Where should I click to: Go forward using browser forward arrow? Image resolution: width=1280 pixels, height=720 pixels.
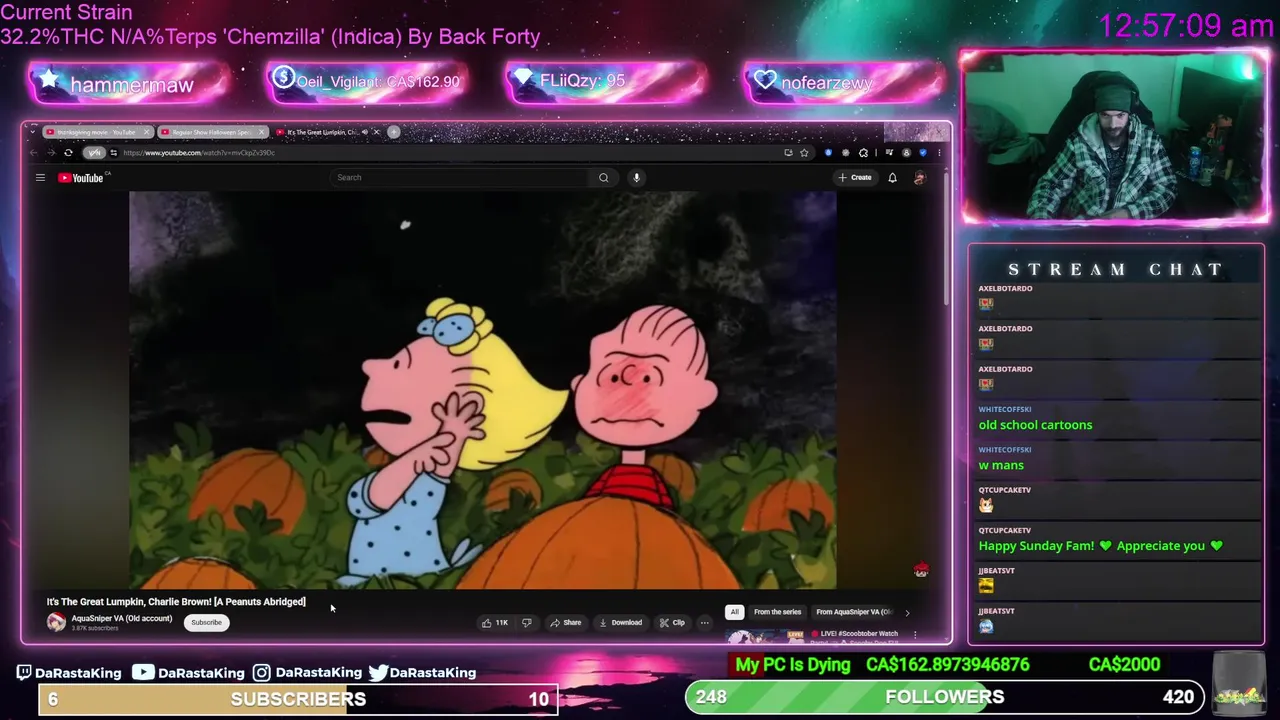pos(51,153)
